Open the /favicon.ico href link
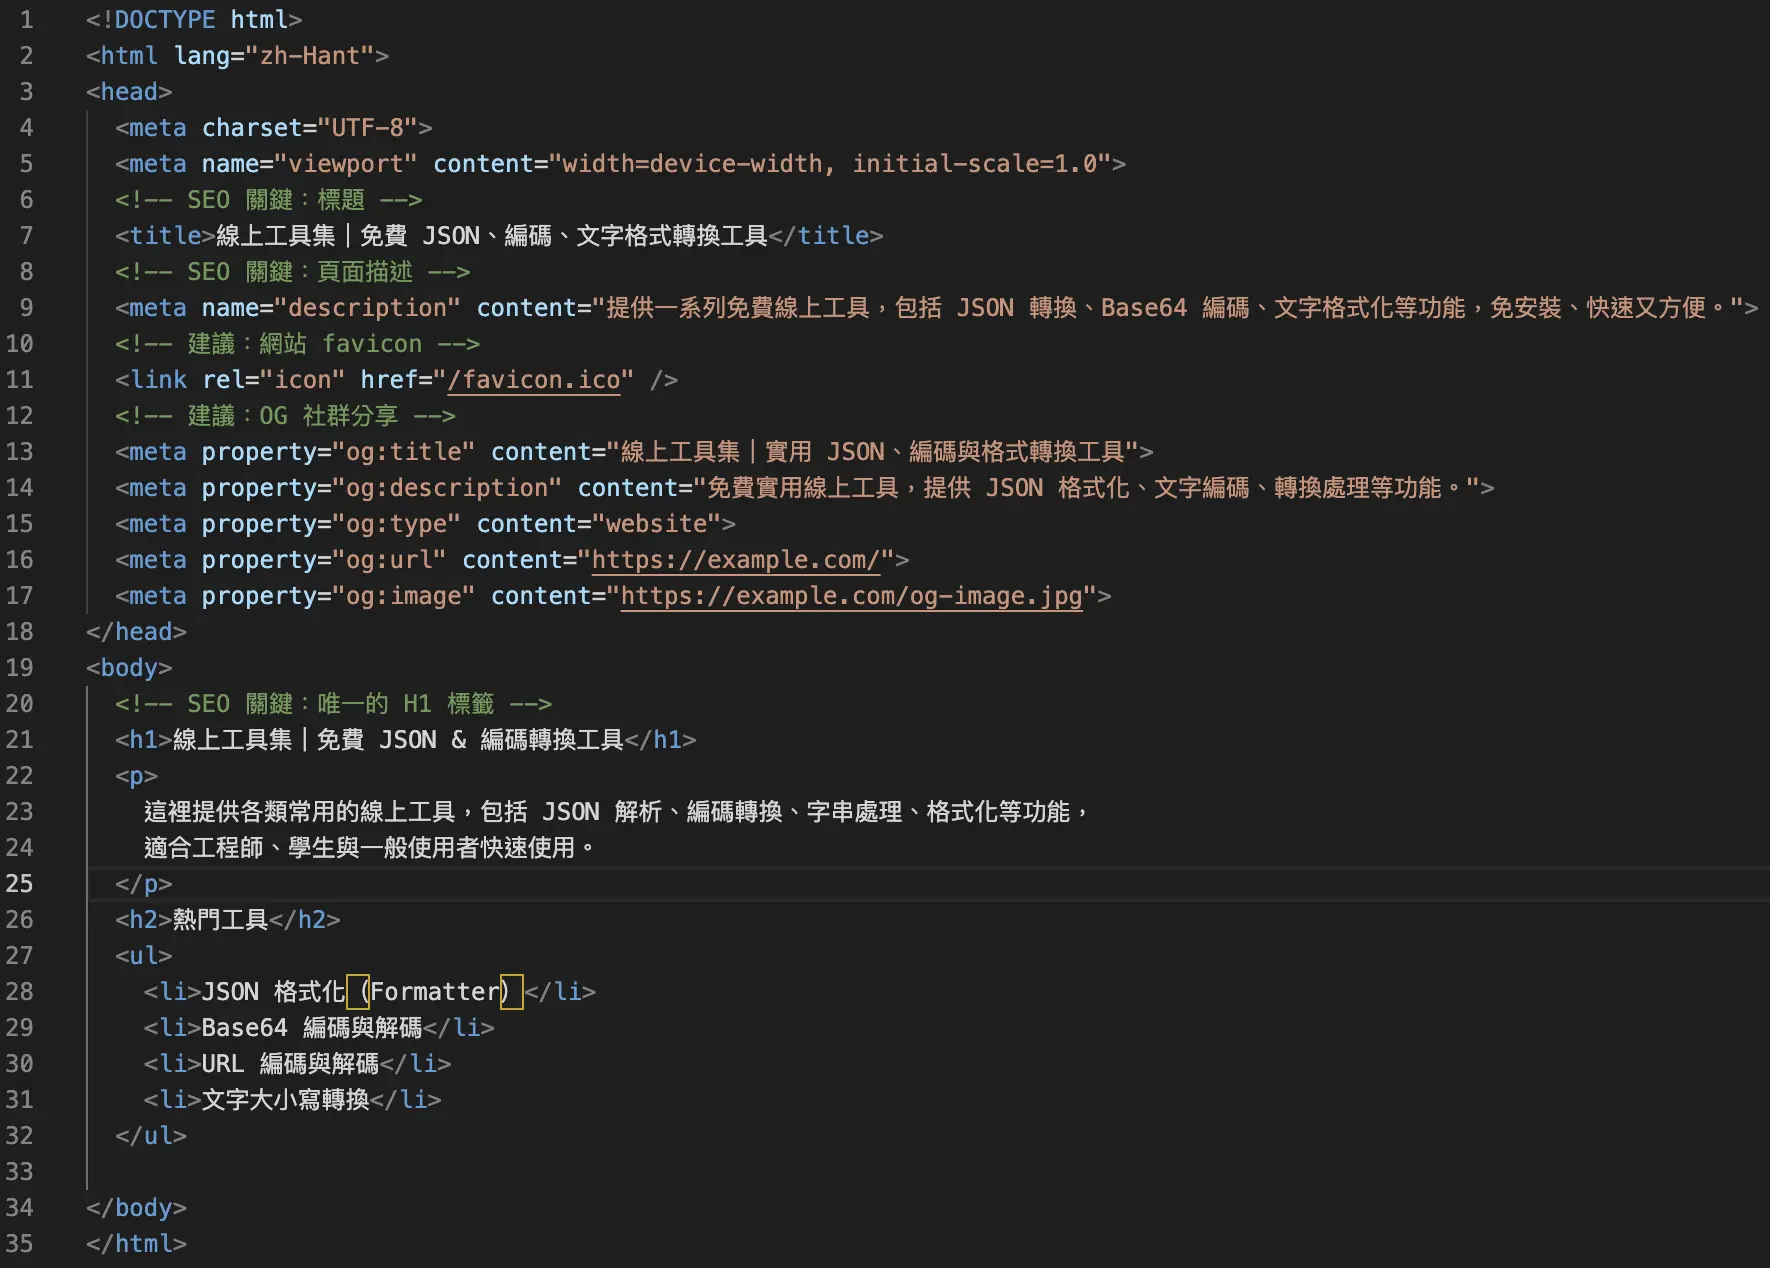The image size is (1770, 1268). pyautogui.click(x=533, y=380)
